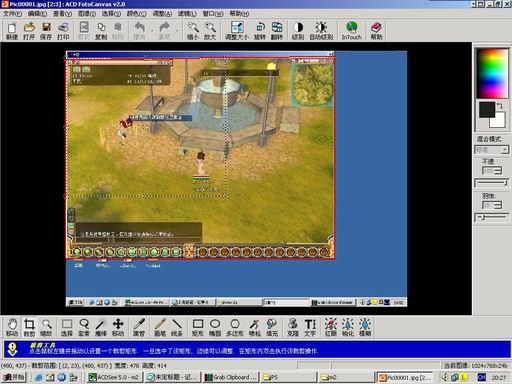The image size is (512, 384).
Task: Open the Adjust (调整) menu
Action: [x=162, y=14]
